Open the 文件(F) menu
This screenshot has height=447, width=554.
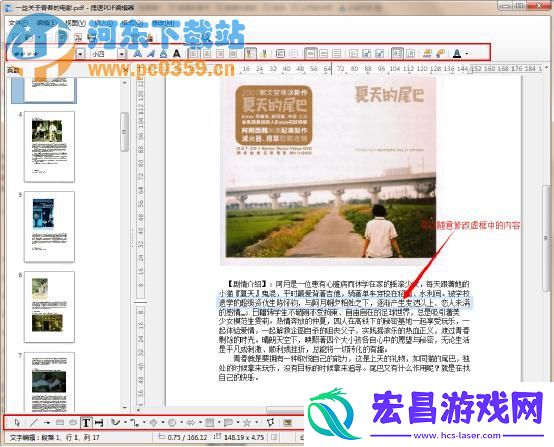(x=18, y=23)
